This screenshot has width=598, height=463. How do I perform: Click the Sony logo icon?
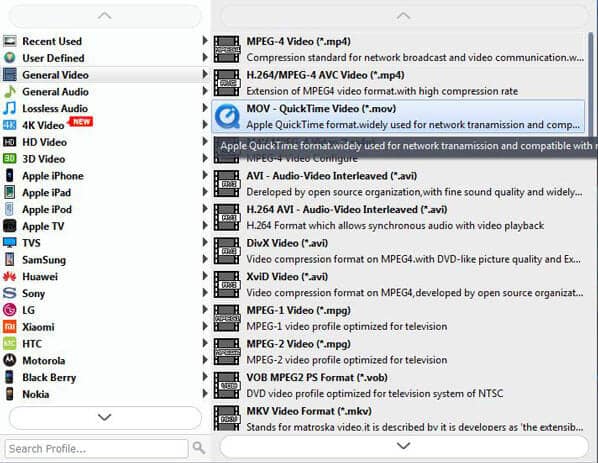10,293
